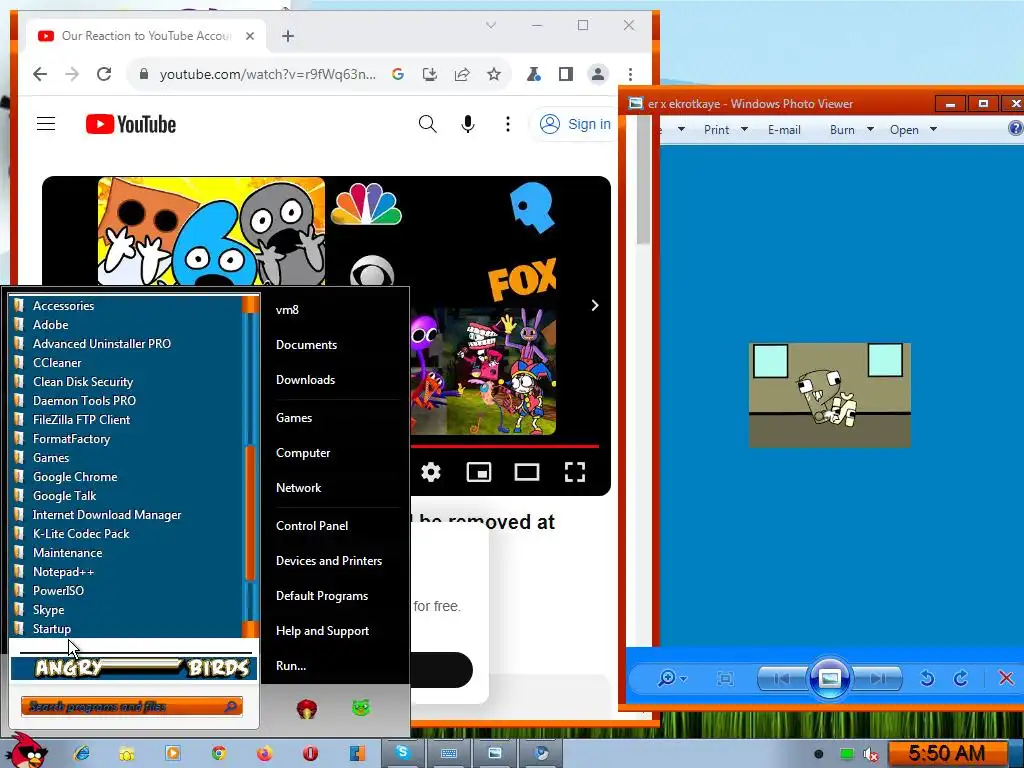The height and width of the screenshot is (768, 1024).
Task: Click Chrome back arrow
Action: coord(40,74)
